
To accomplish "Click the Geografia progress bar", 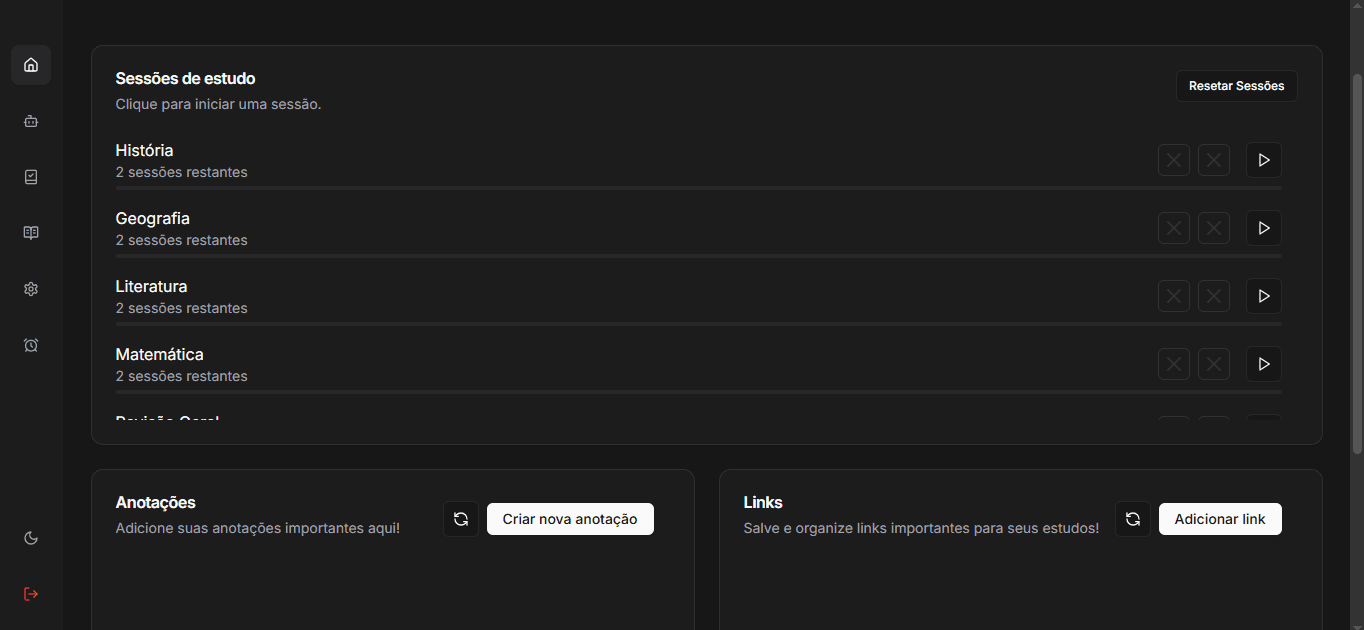I will coord(699,256).
